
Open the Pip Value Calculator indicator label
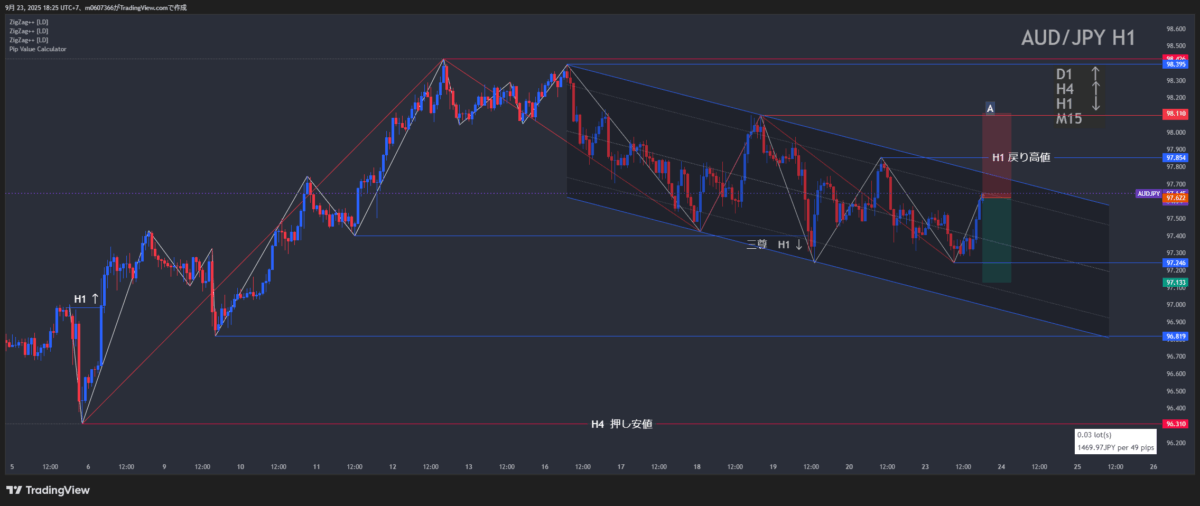(36, 49)
